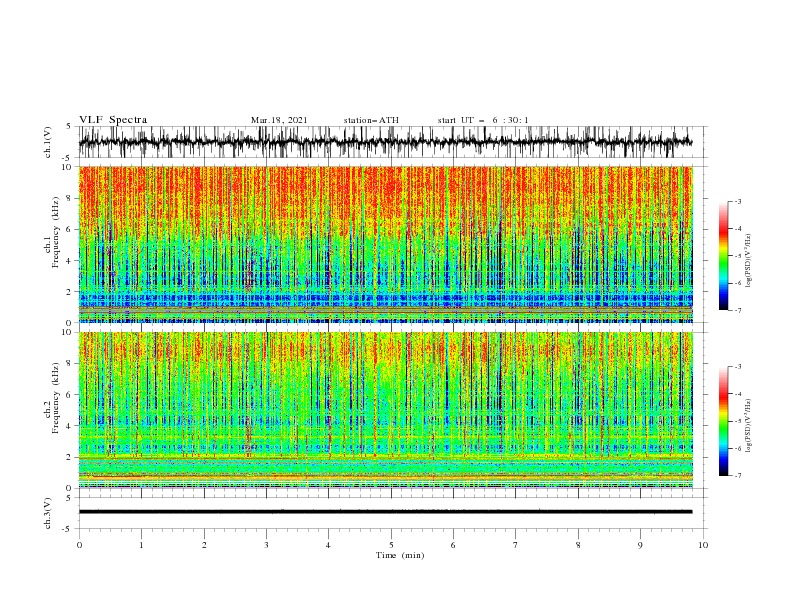
Task: Click the "-7" tick on ch.1 color bar
Action: pyautogui.click(x=738, y=310)
